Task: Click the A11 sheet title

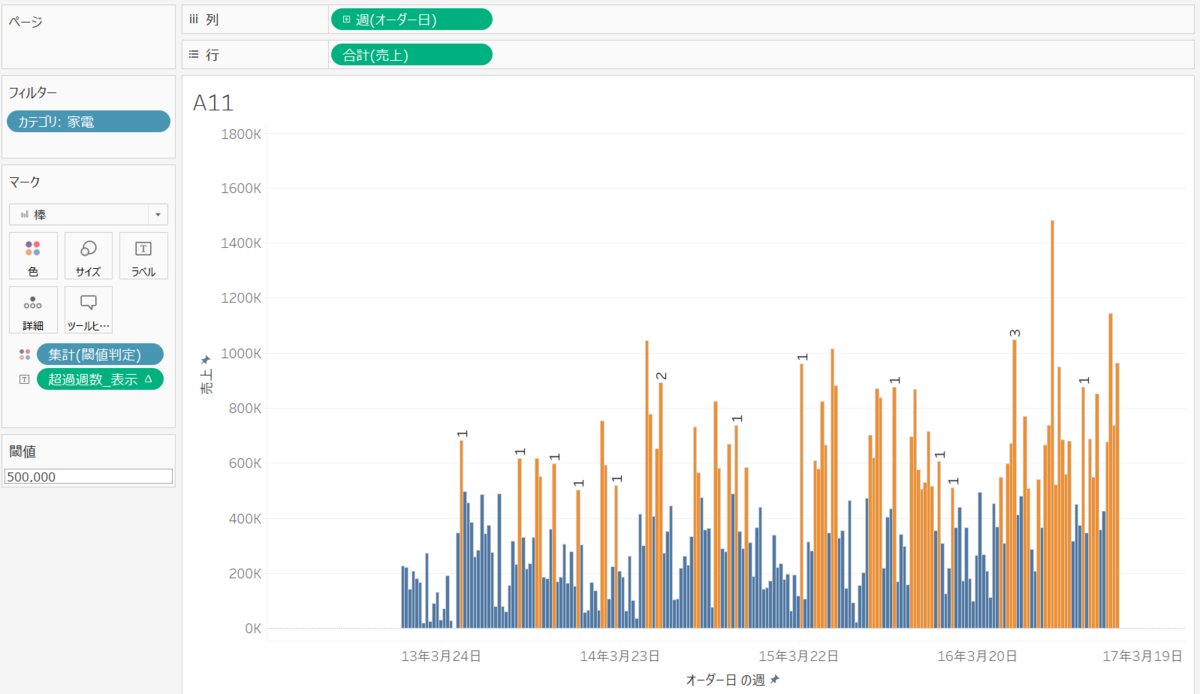Action: point(213,102)
